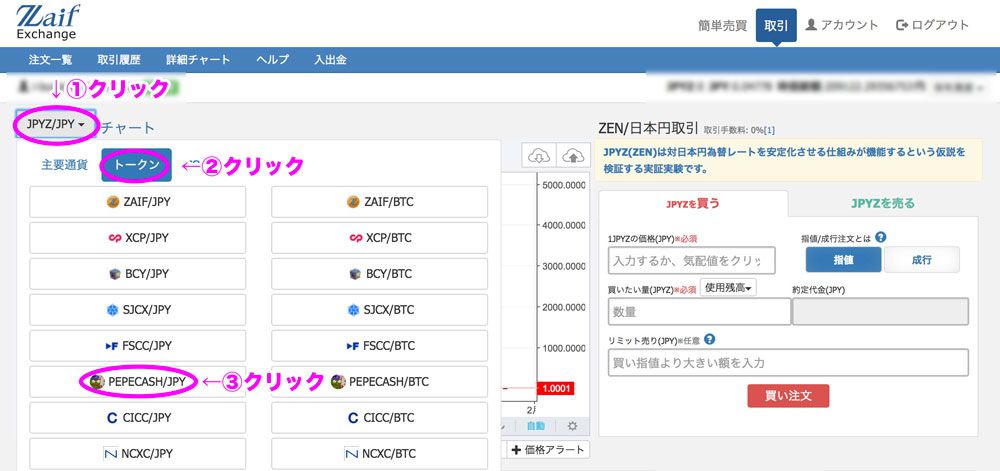Click the 価格アラート button
This screenshot has width=1000, height=471.
pos(548,450)
